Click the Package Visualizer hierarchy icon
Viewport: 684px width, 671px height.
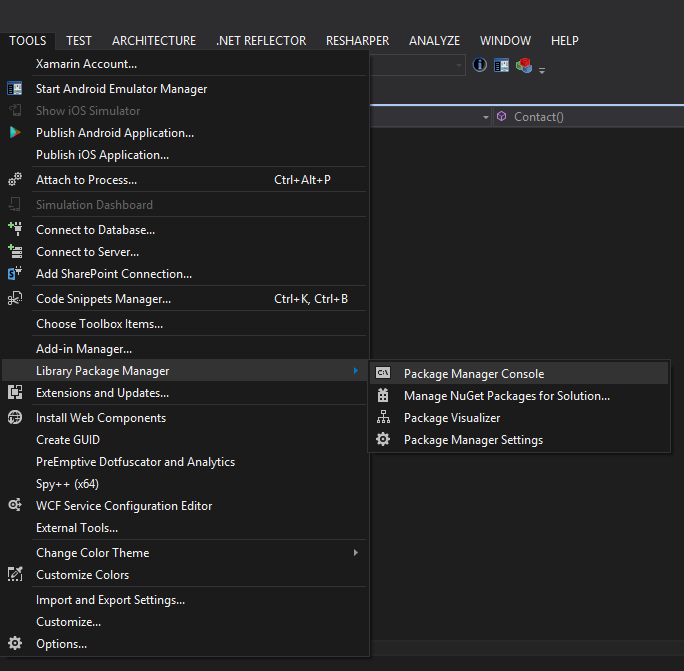click(383, 417)
